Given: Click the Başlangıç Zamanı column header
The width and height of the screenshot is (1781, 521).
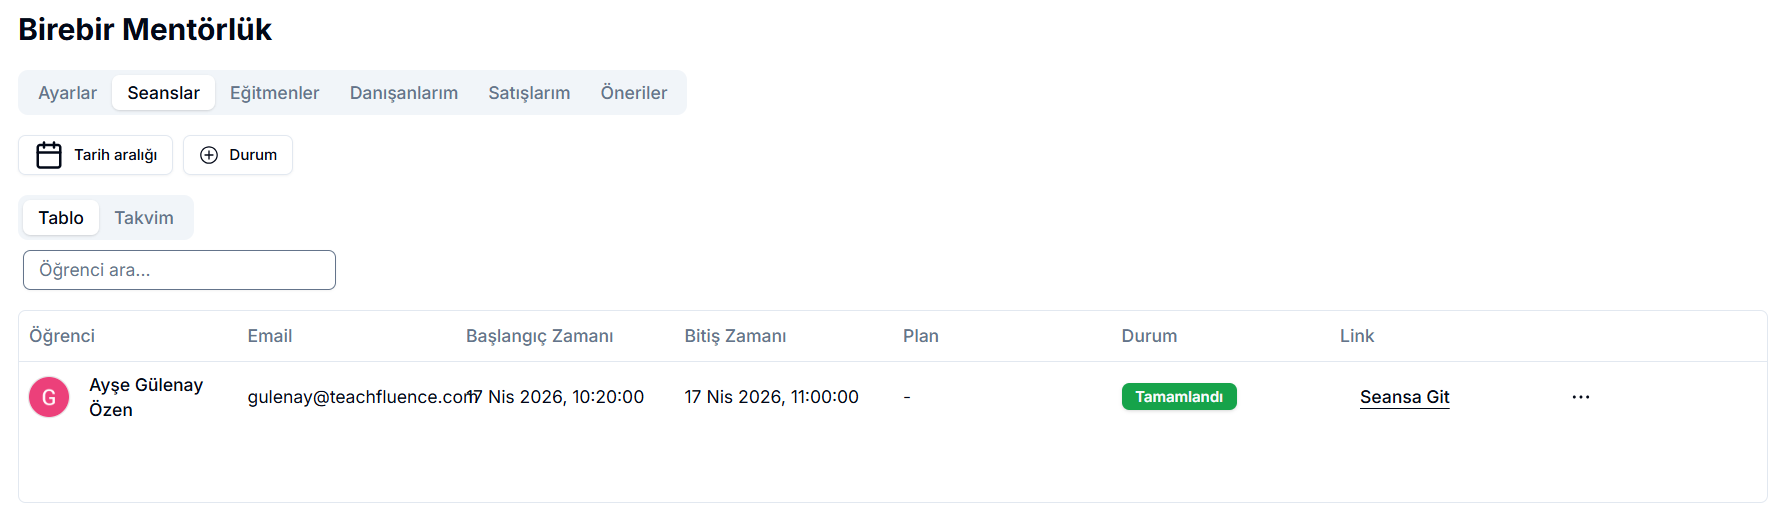Looking at the screenshot, I should (539, 336).
